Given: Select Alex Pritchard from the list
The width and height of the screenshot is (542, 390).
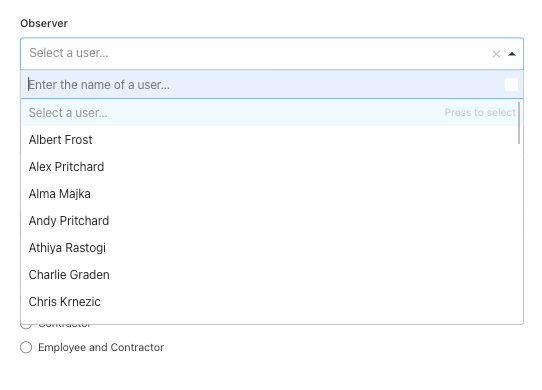Looking at the screenshot, I should tap(270, 167).
